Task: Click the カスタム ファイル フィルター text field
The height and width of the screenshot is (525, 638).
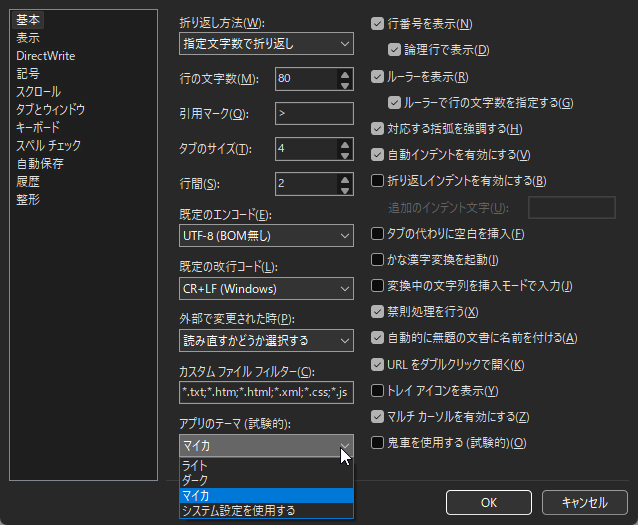Action: (x=266, y=392)
